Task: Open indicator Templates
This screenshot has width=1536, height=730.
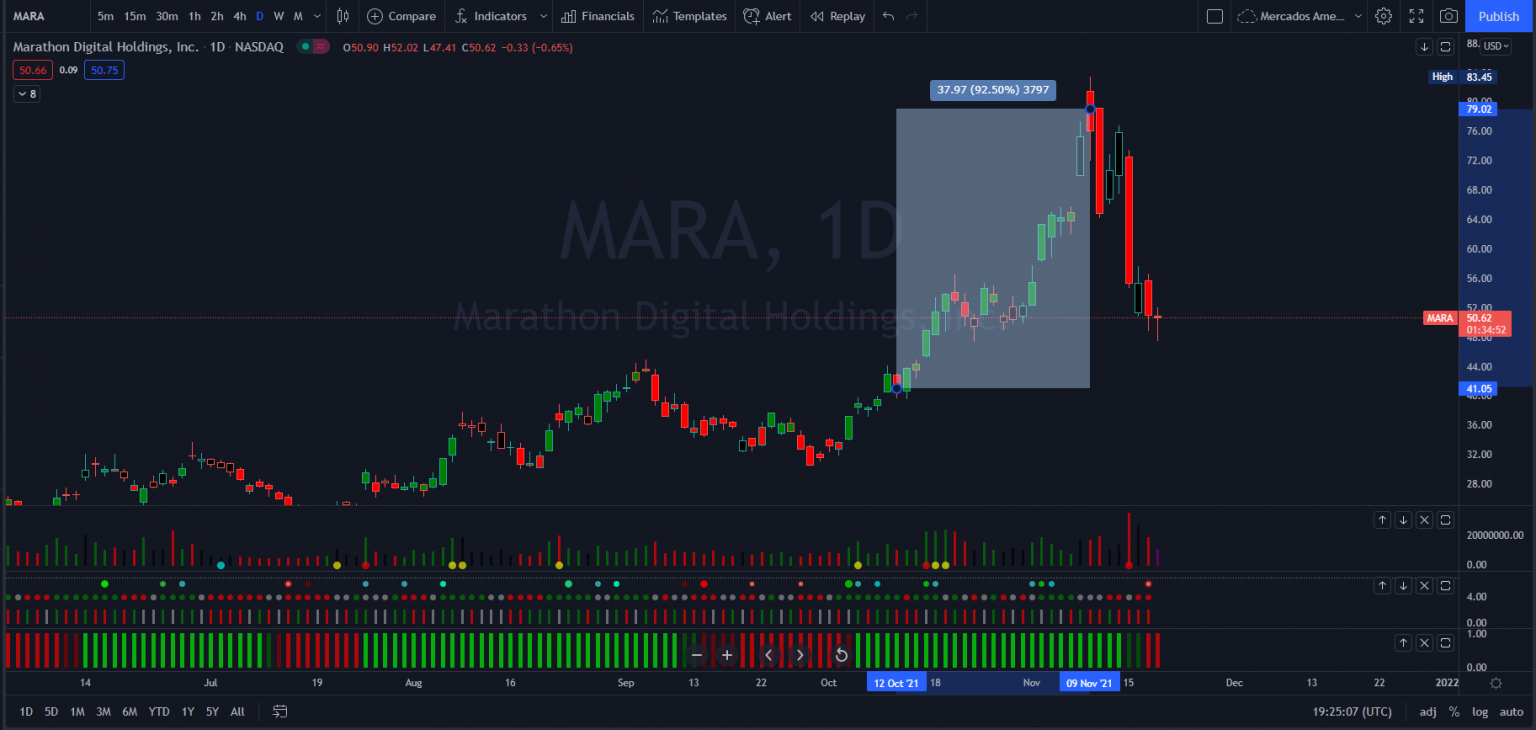Action: pyautogui.click(x=690, y=16)
